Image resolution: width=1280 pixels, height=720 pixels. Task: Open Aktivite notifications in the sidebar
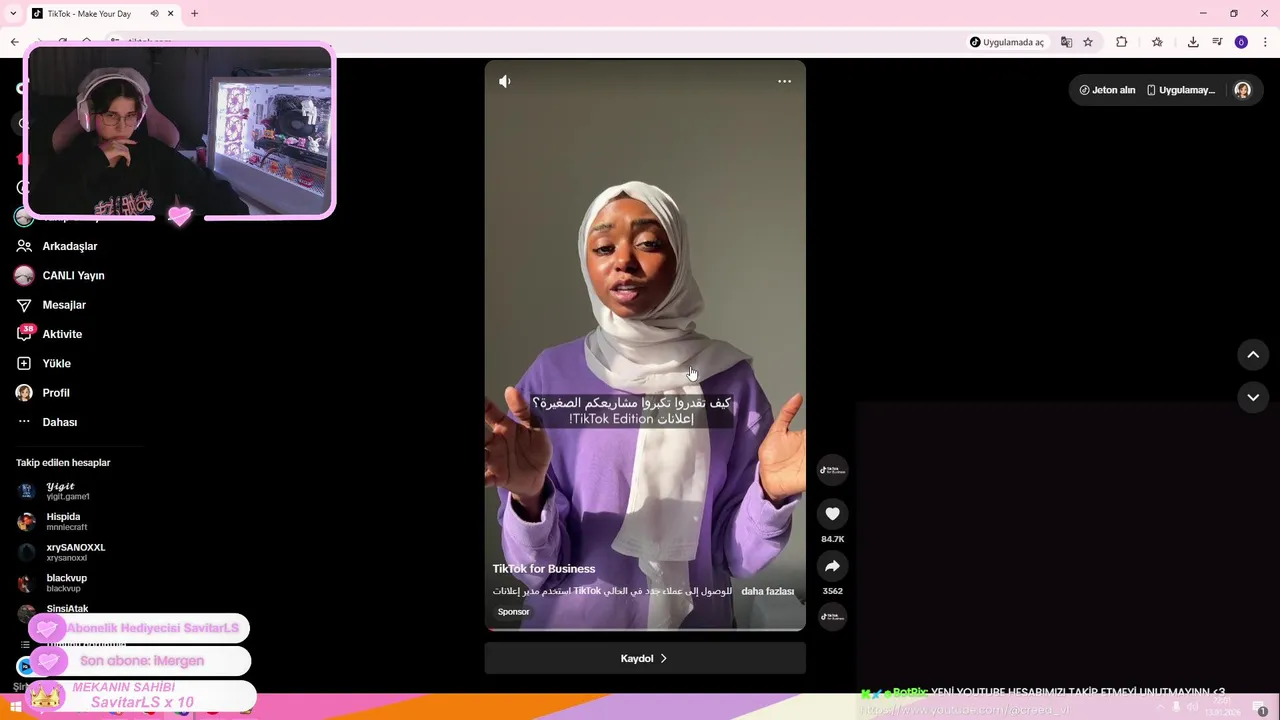point(62,334)
